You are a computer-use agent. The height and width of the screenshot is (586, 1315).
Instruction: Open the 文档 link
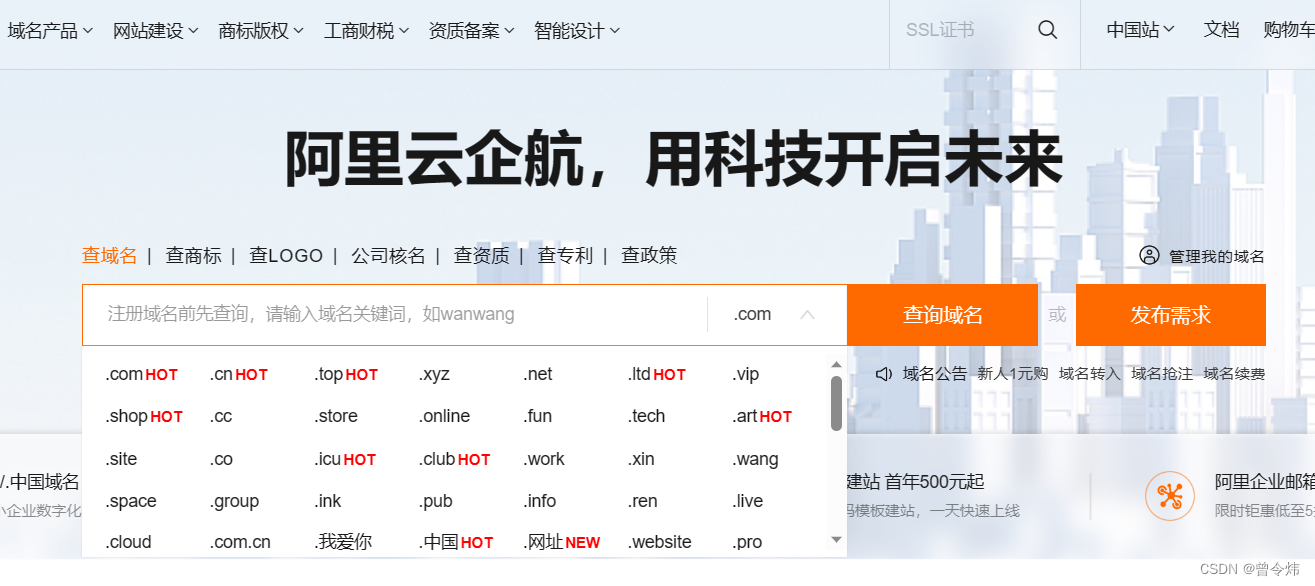(x=1221, y=30)
